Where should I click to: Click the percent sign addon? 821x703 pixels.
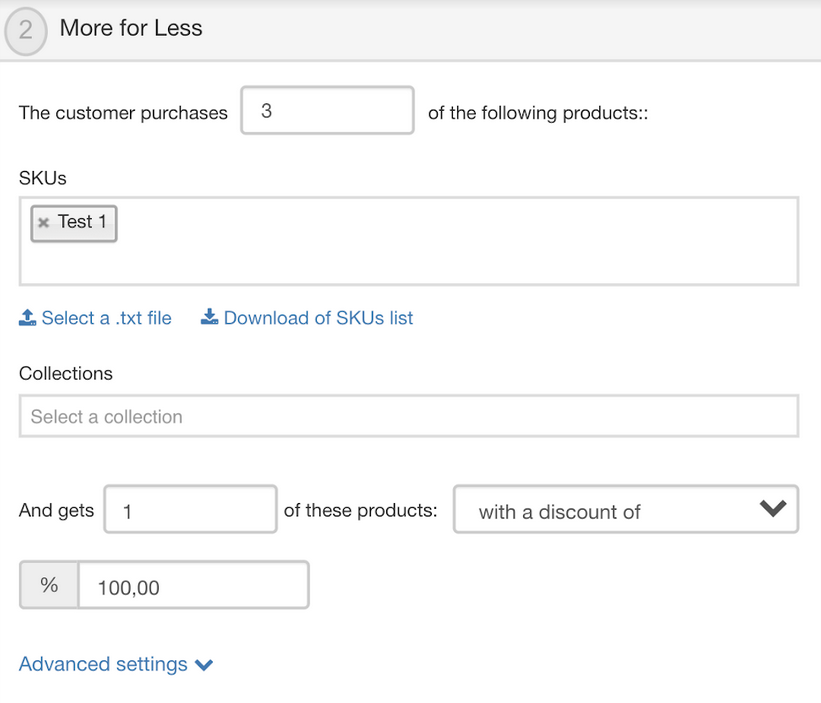point(49,586)
